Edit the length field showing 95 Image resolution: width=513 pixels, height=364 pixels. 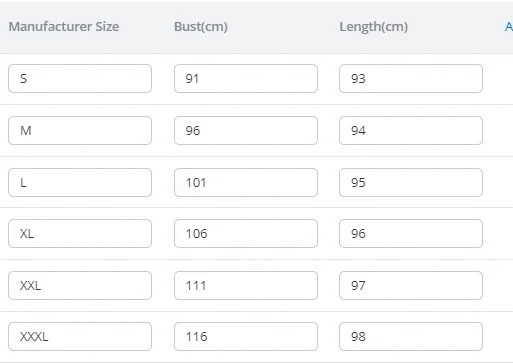tap(411, 183)
